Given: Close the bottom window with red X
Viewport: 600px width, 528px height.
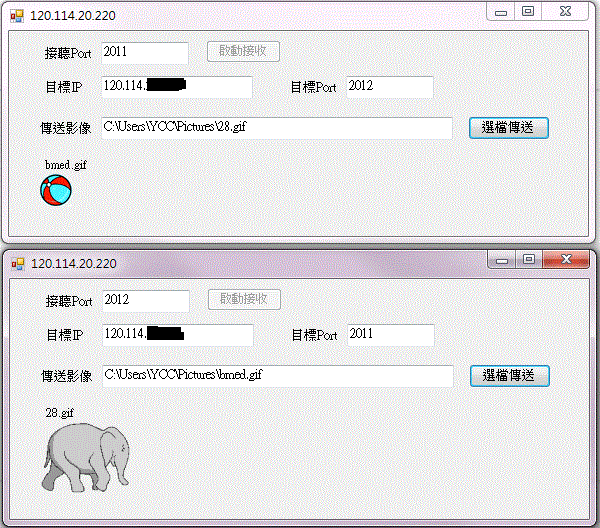Looking at the screenshot, I should tap(566, 259).
